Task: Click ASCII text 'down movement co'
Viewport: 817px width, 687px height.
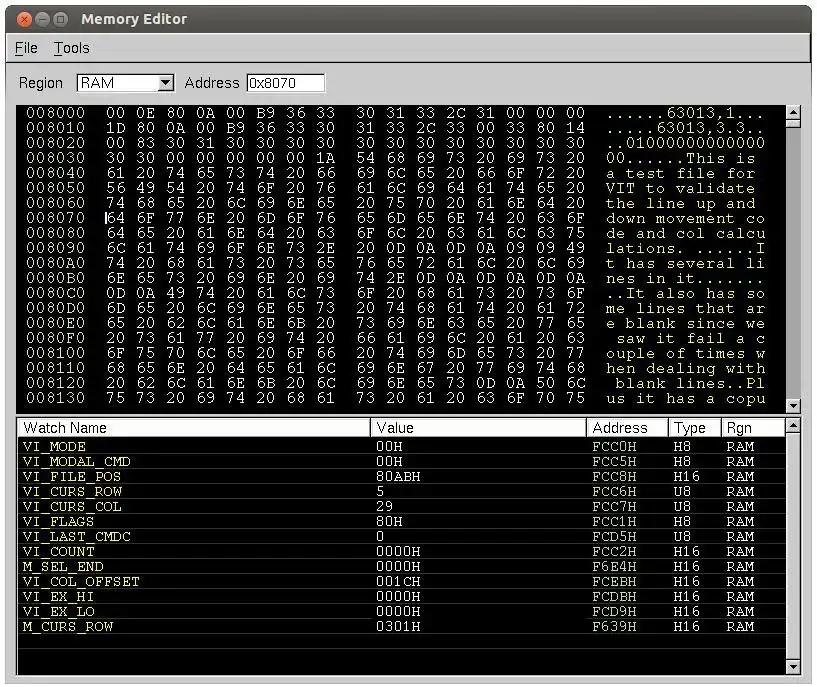Action: click(685, 218)
